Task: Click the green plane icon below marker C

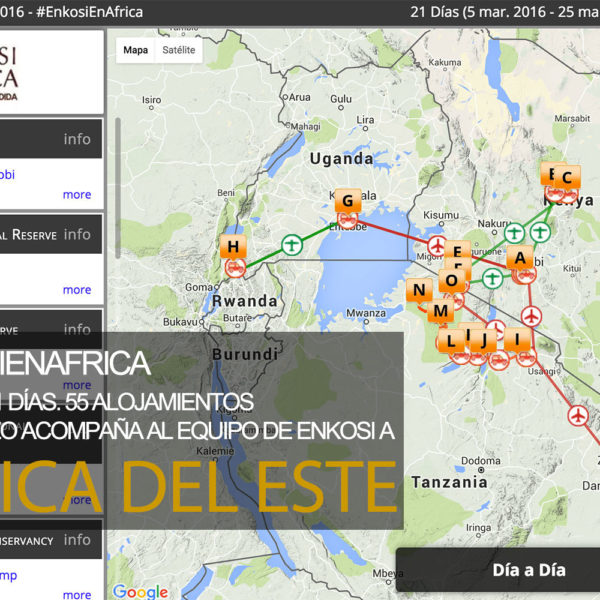Action: [x=540, y=232]
